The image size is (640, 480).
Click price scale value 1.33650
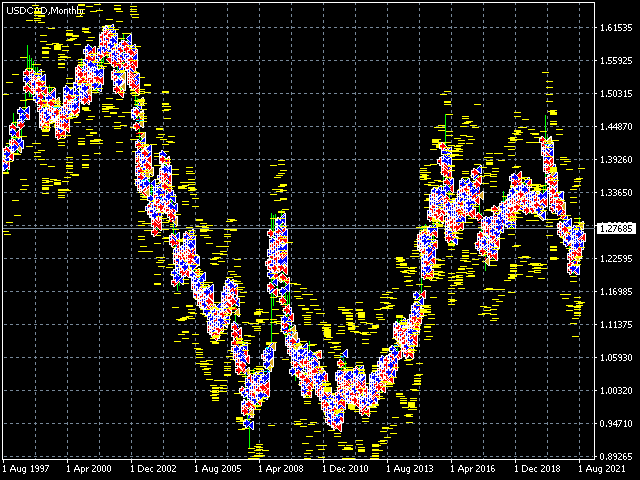coord(616,192)
